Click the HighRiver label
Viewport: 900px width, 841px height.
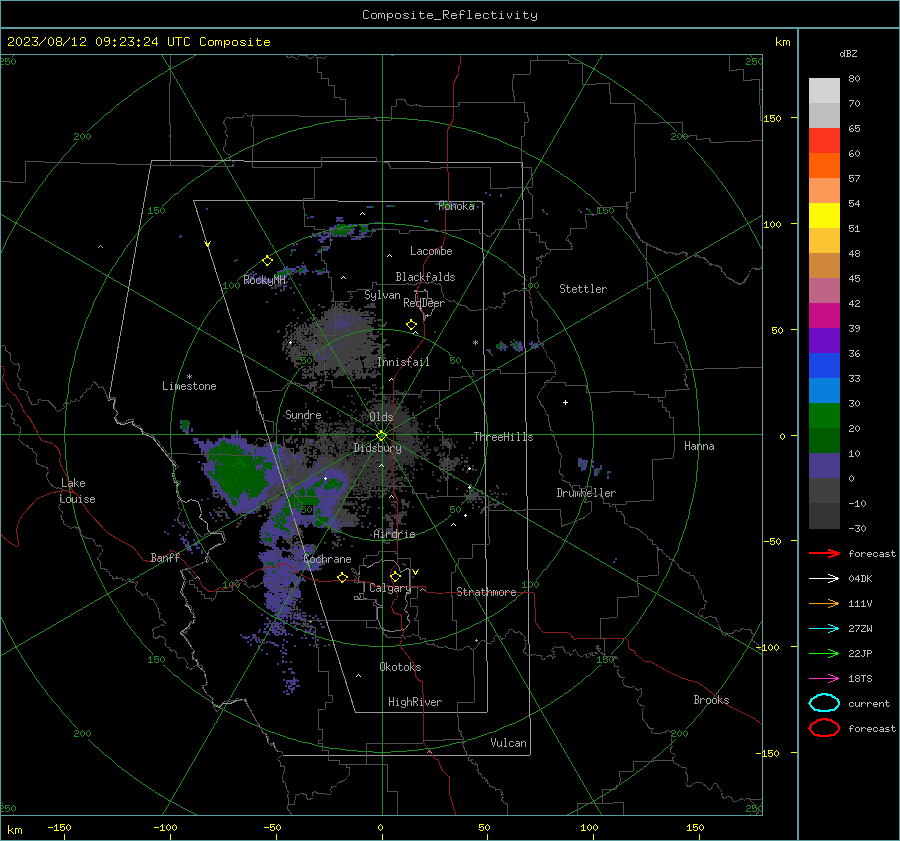click(x=415, y=702)
